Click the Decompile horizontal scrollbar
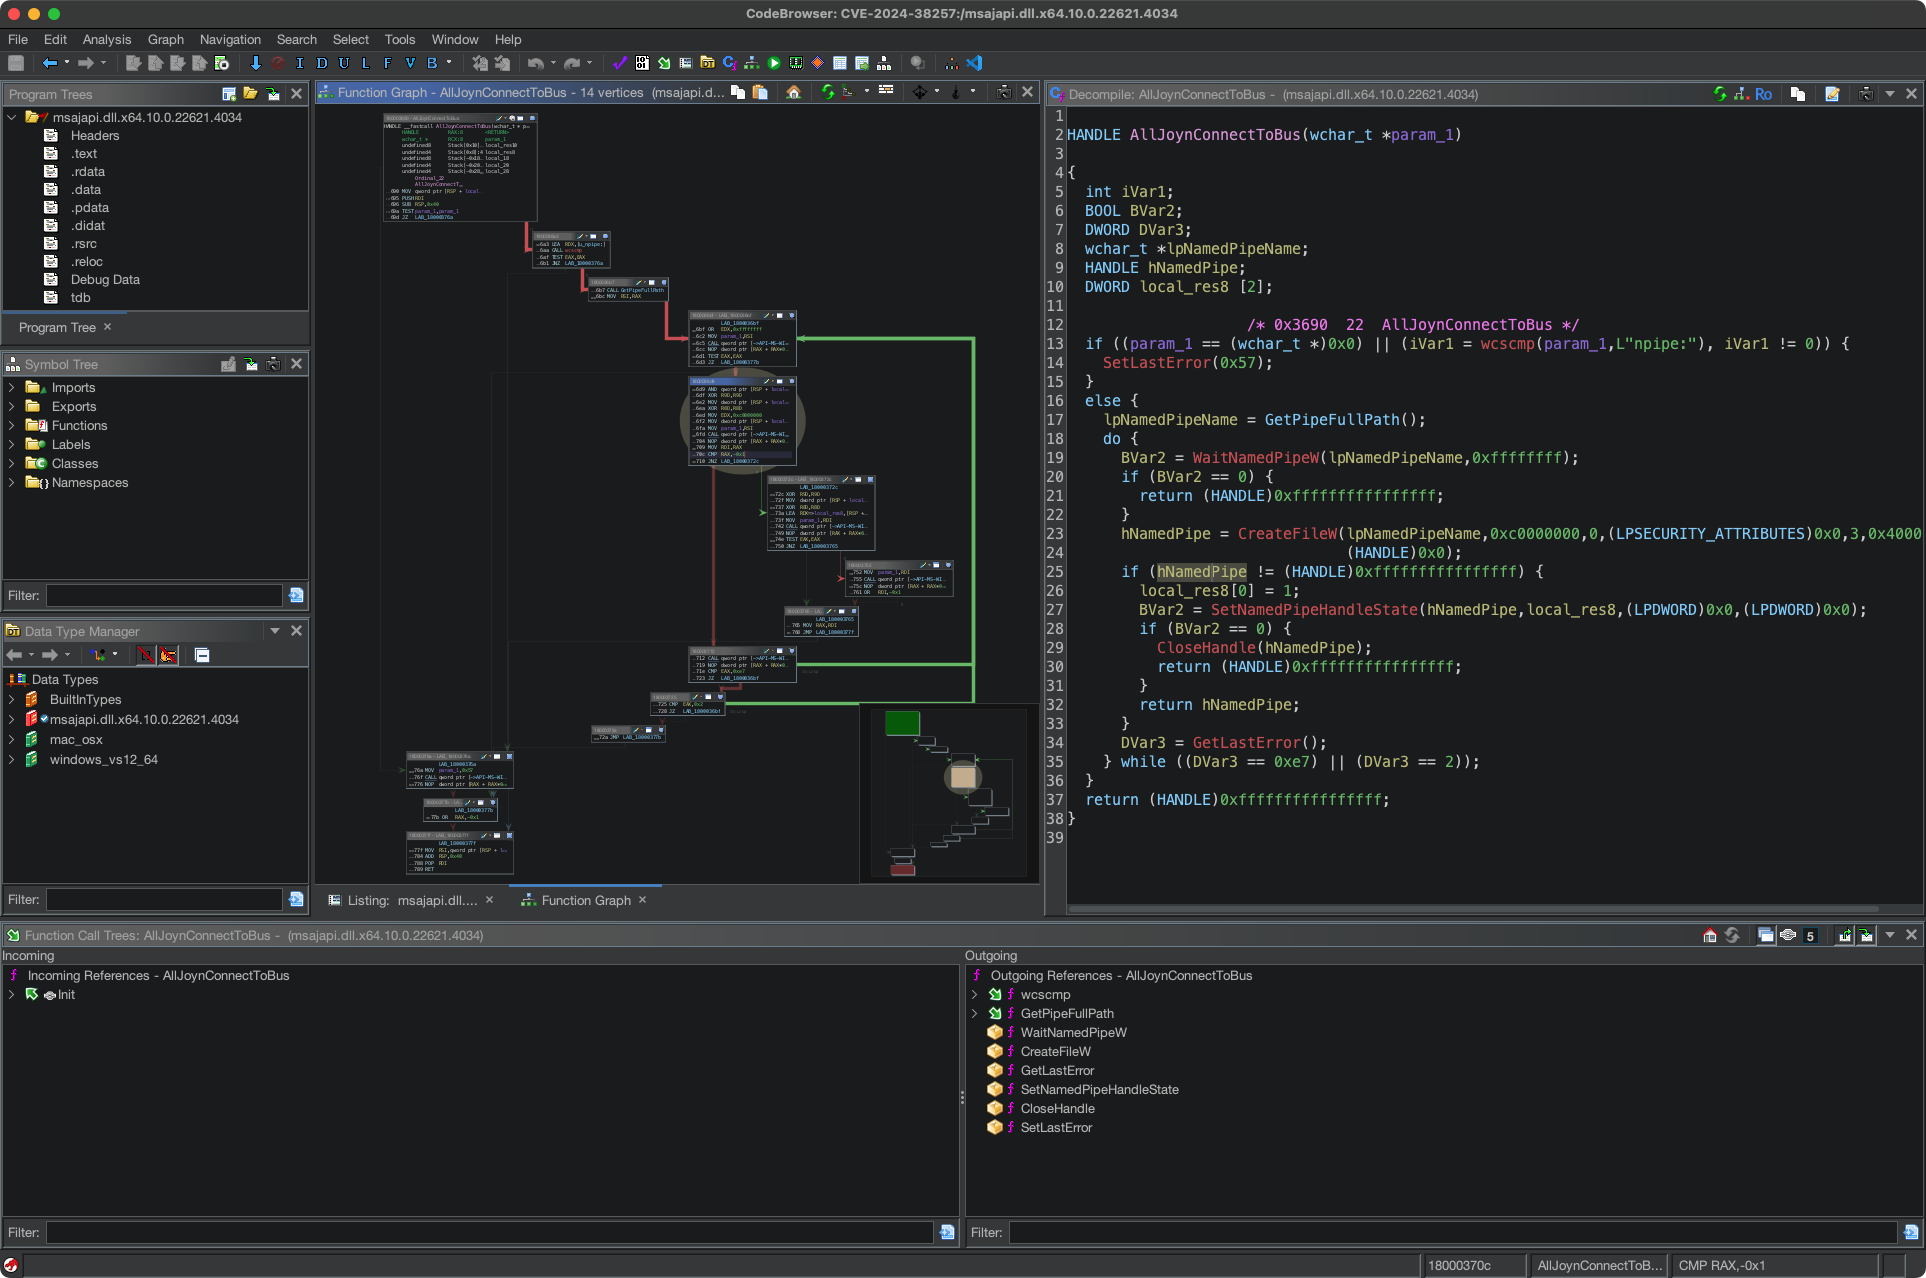Image resolution: width=1926 pixels, height=1278 pixels. point(1472,909)
